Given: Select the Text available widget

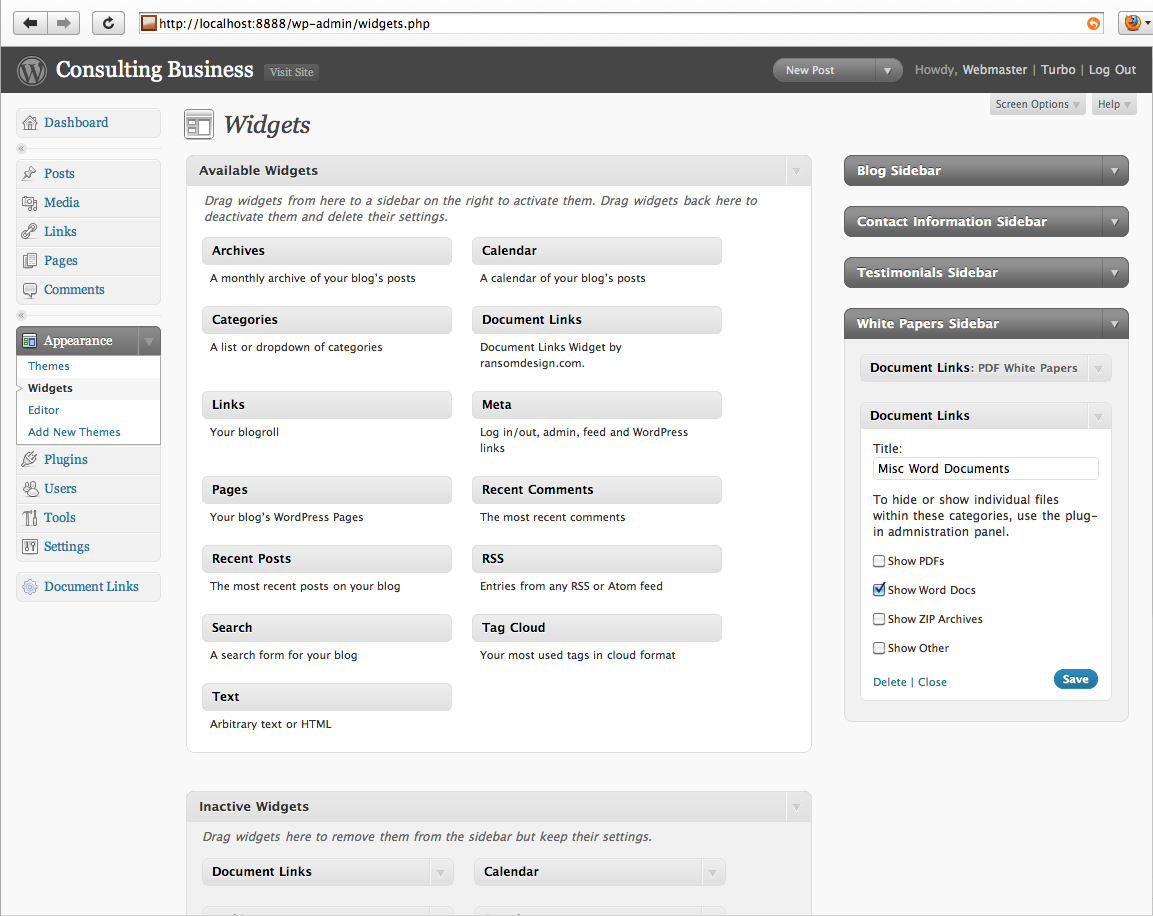Looking at the screenshot, I should tap(326, 697).
